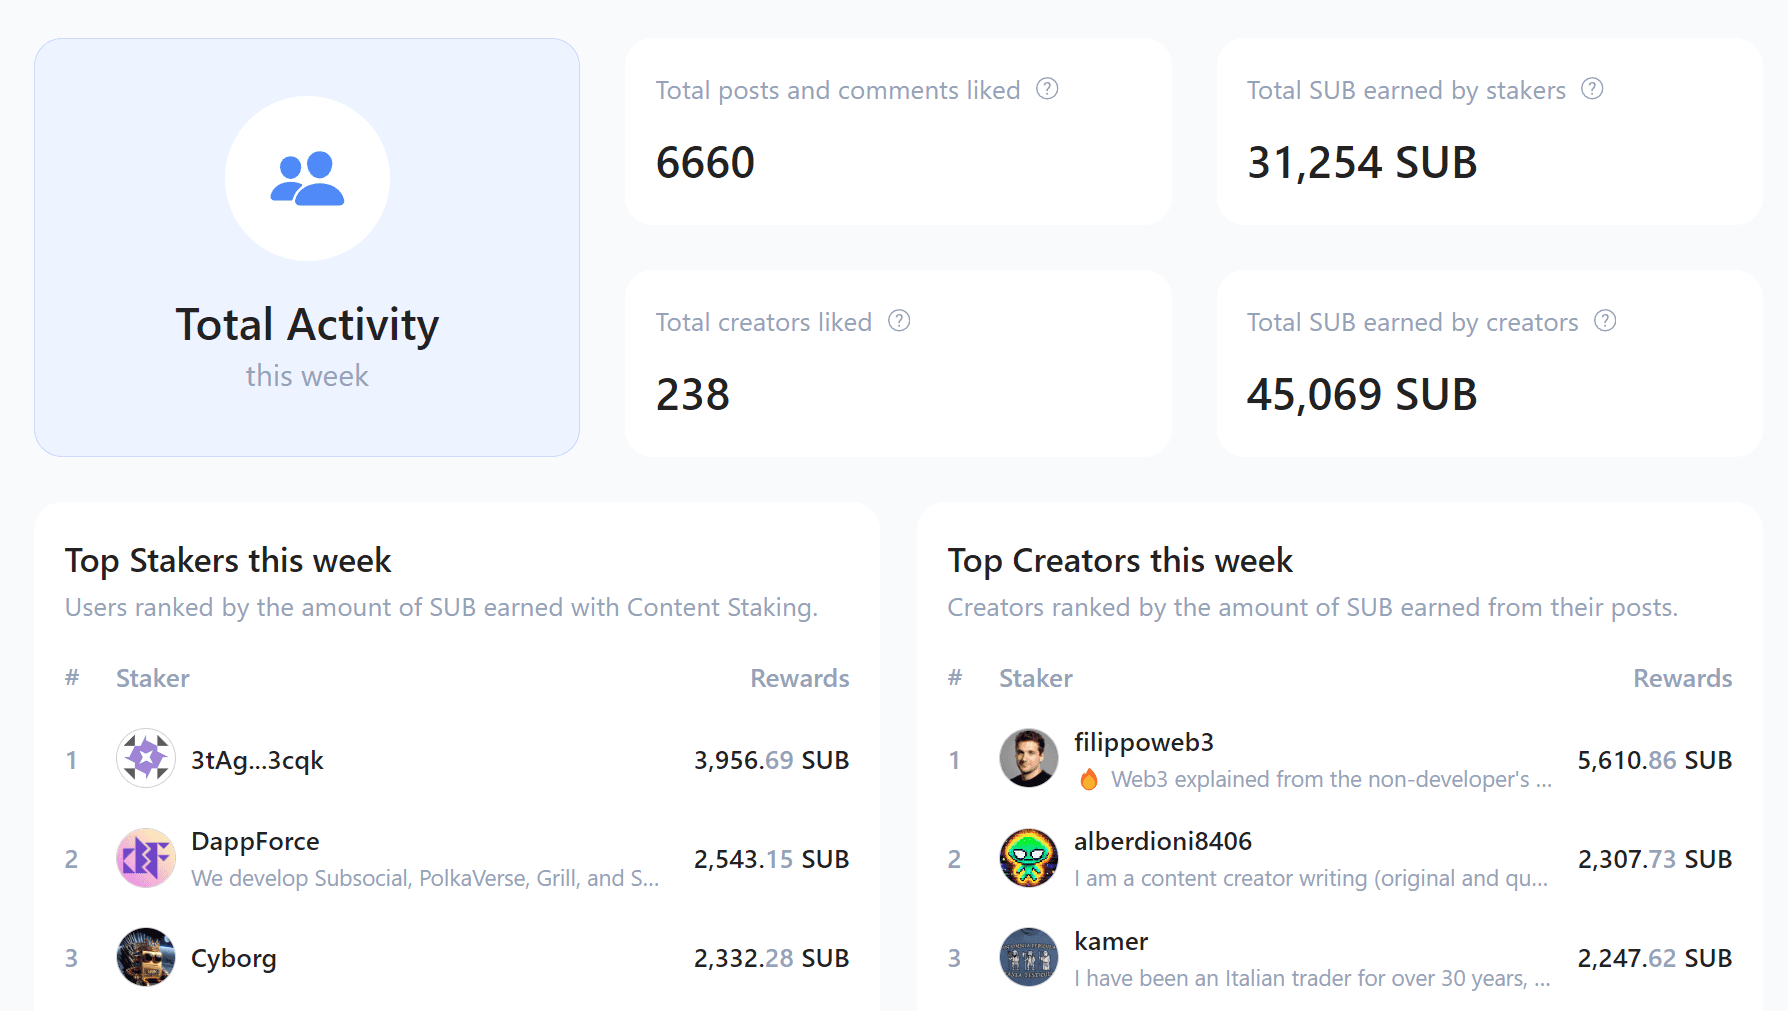
Task: Open DappForce avatar icon
Action: (146, 858)
